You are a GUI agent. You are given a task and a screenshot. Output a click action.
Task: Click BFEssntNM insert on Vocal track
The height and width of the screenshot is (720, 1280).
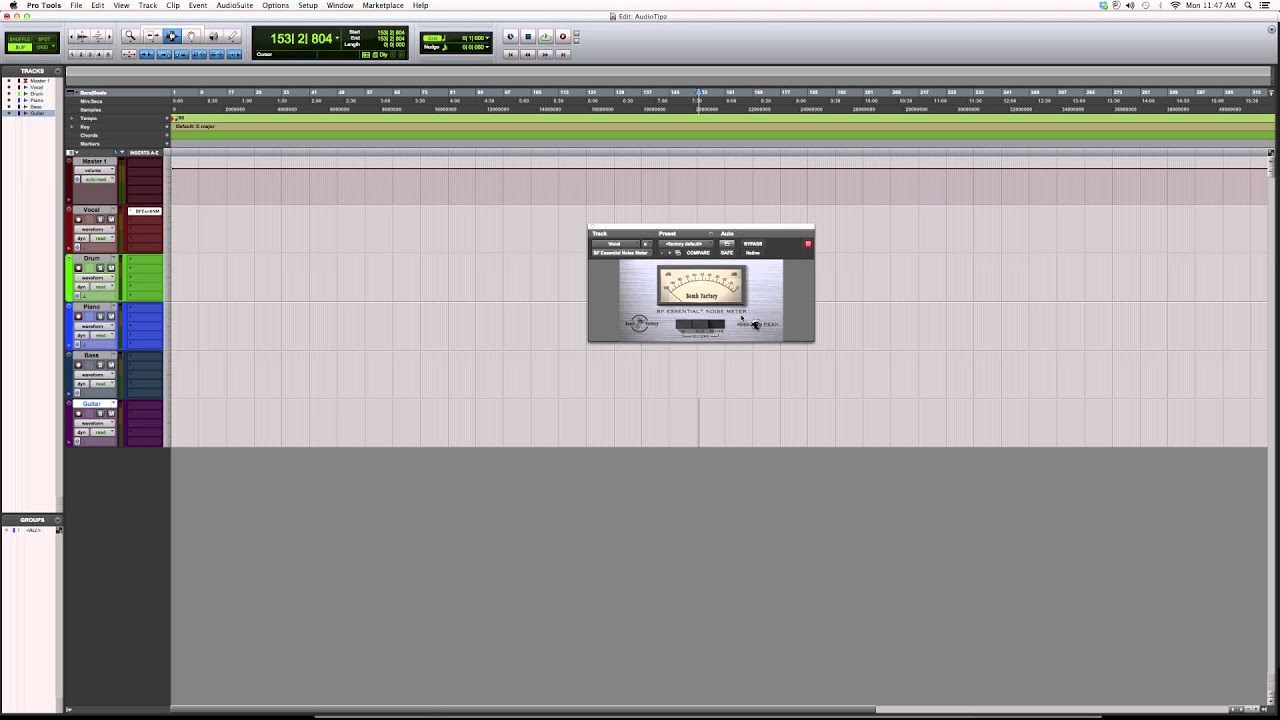145,211
